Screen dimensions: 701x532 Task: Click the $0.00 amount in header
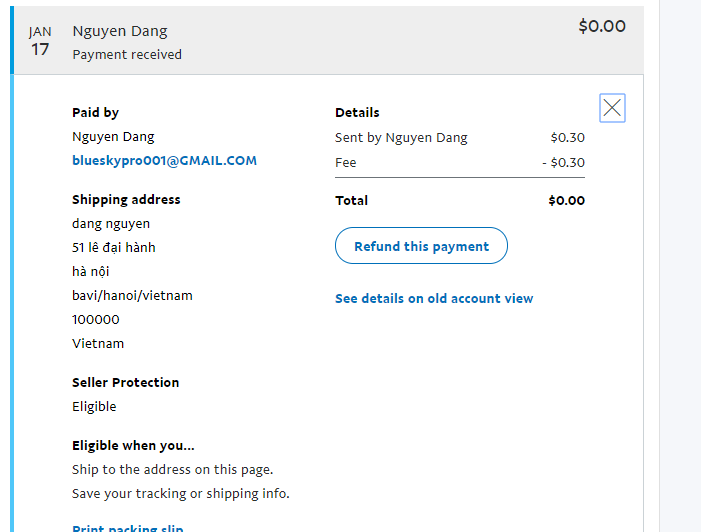[x=601, y=26]
